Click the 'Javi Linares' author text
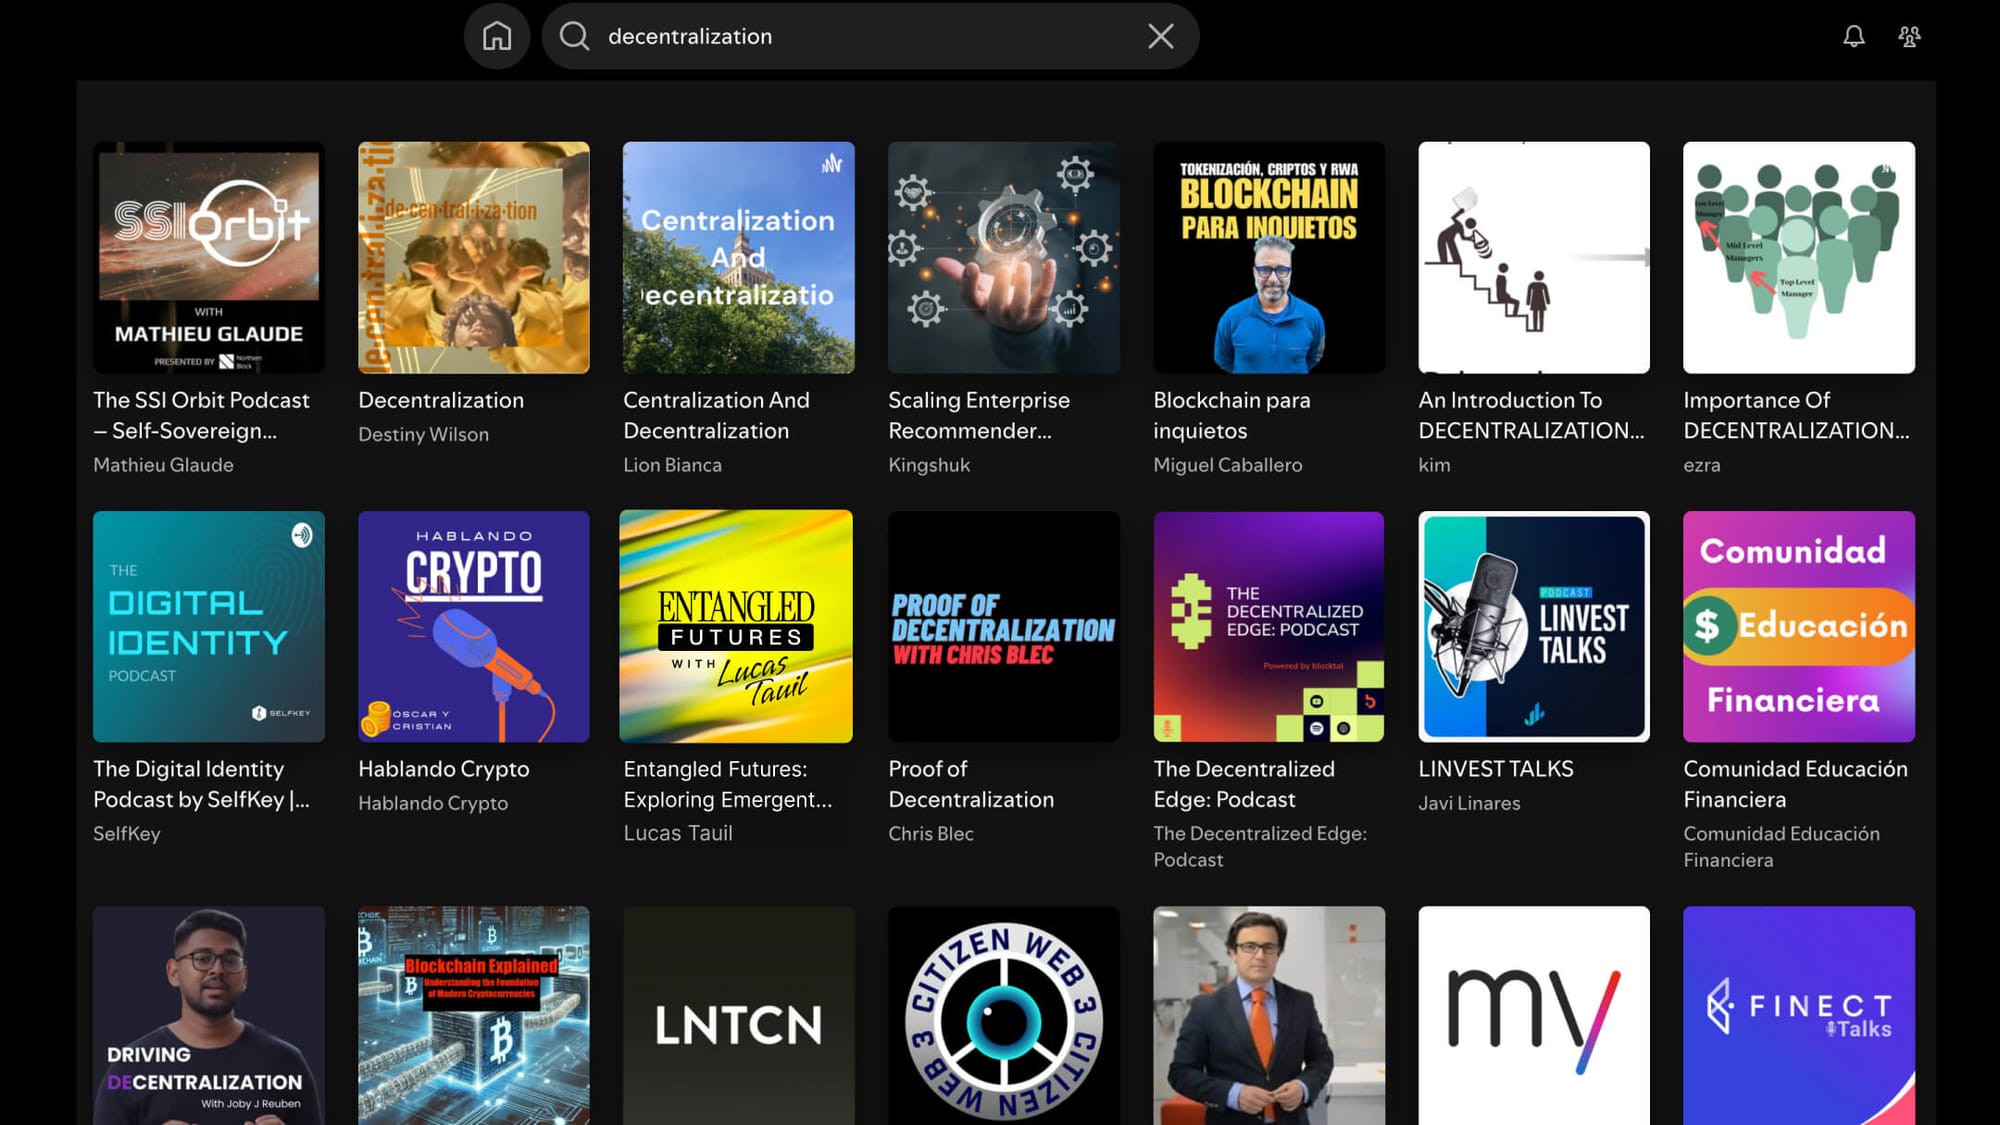 click(x=1469, y=803)
